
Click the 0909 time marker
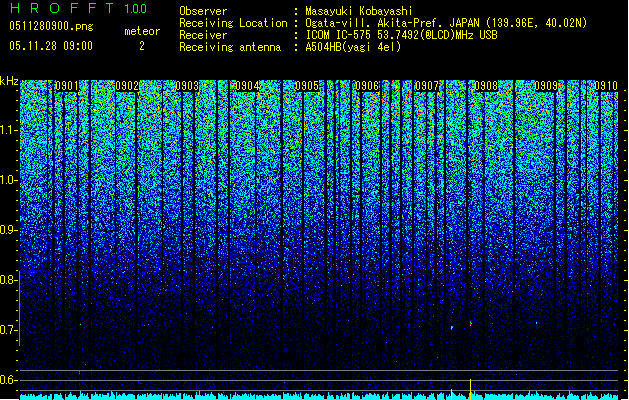click(x=546, y=86)
